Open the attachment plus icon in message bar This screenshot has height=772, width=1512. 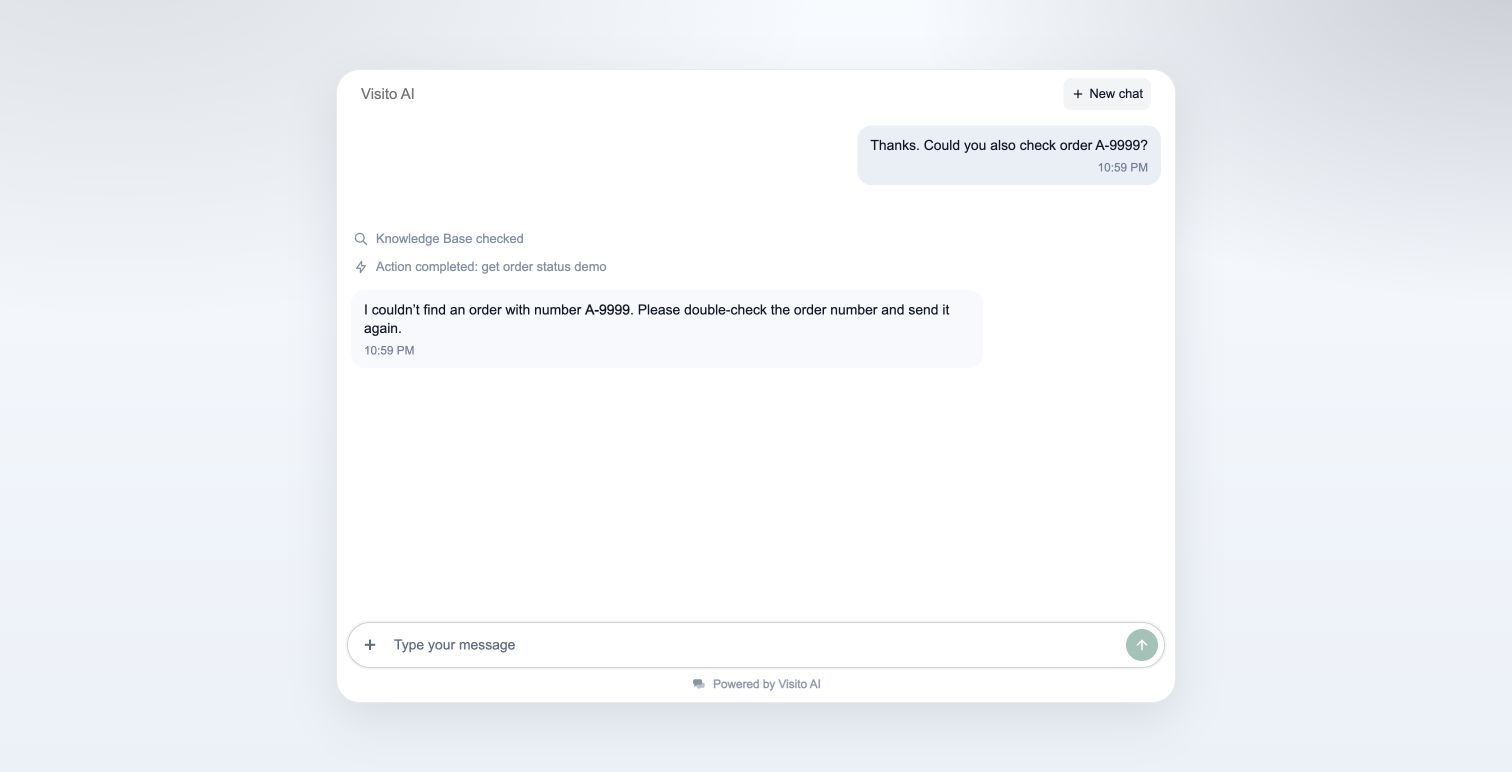pyautogui.click(x=370, y=645)
